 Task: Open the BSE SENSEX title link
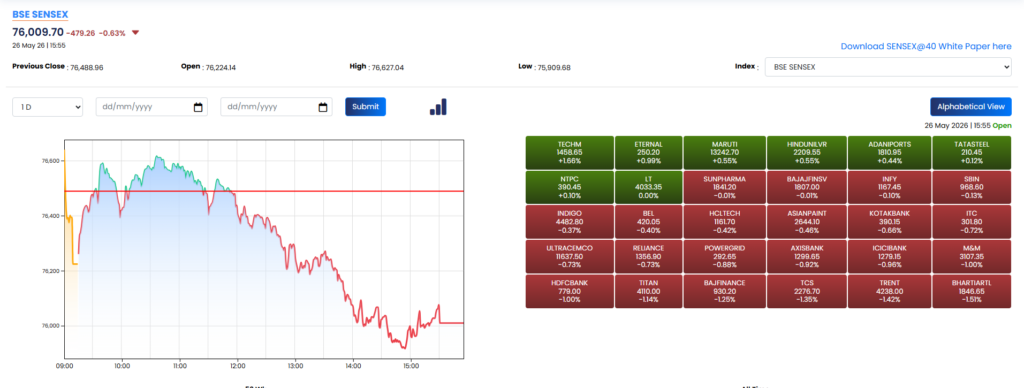(x=40, y=14)
